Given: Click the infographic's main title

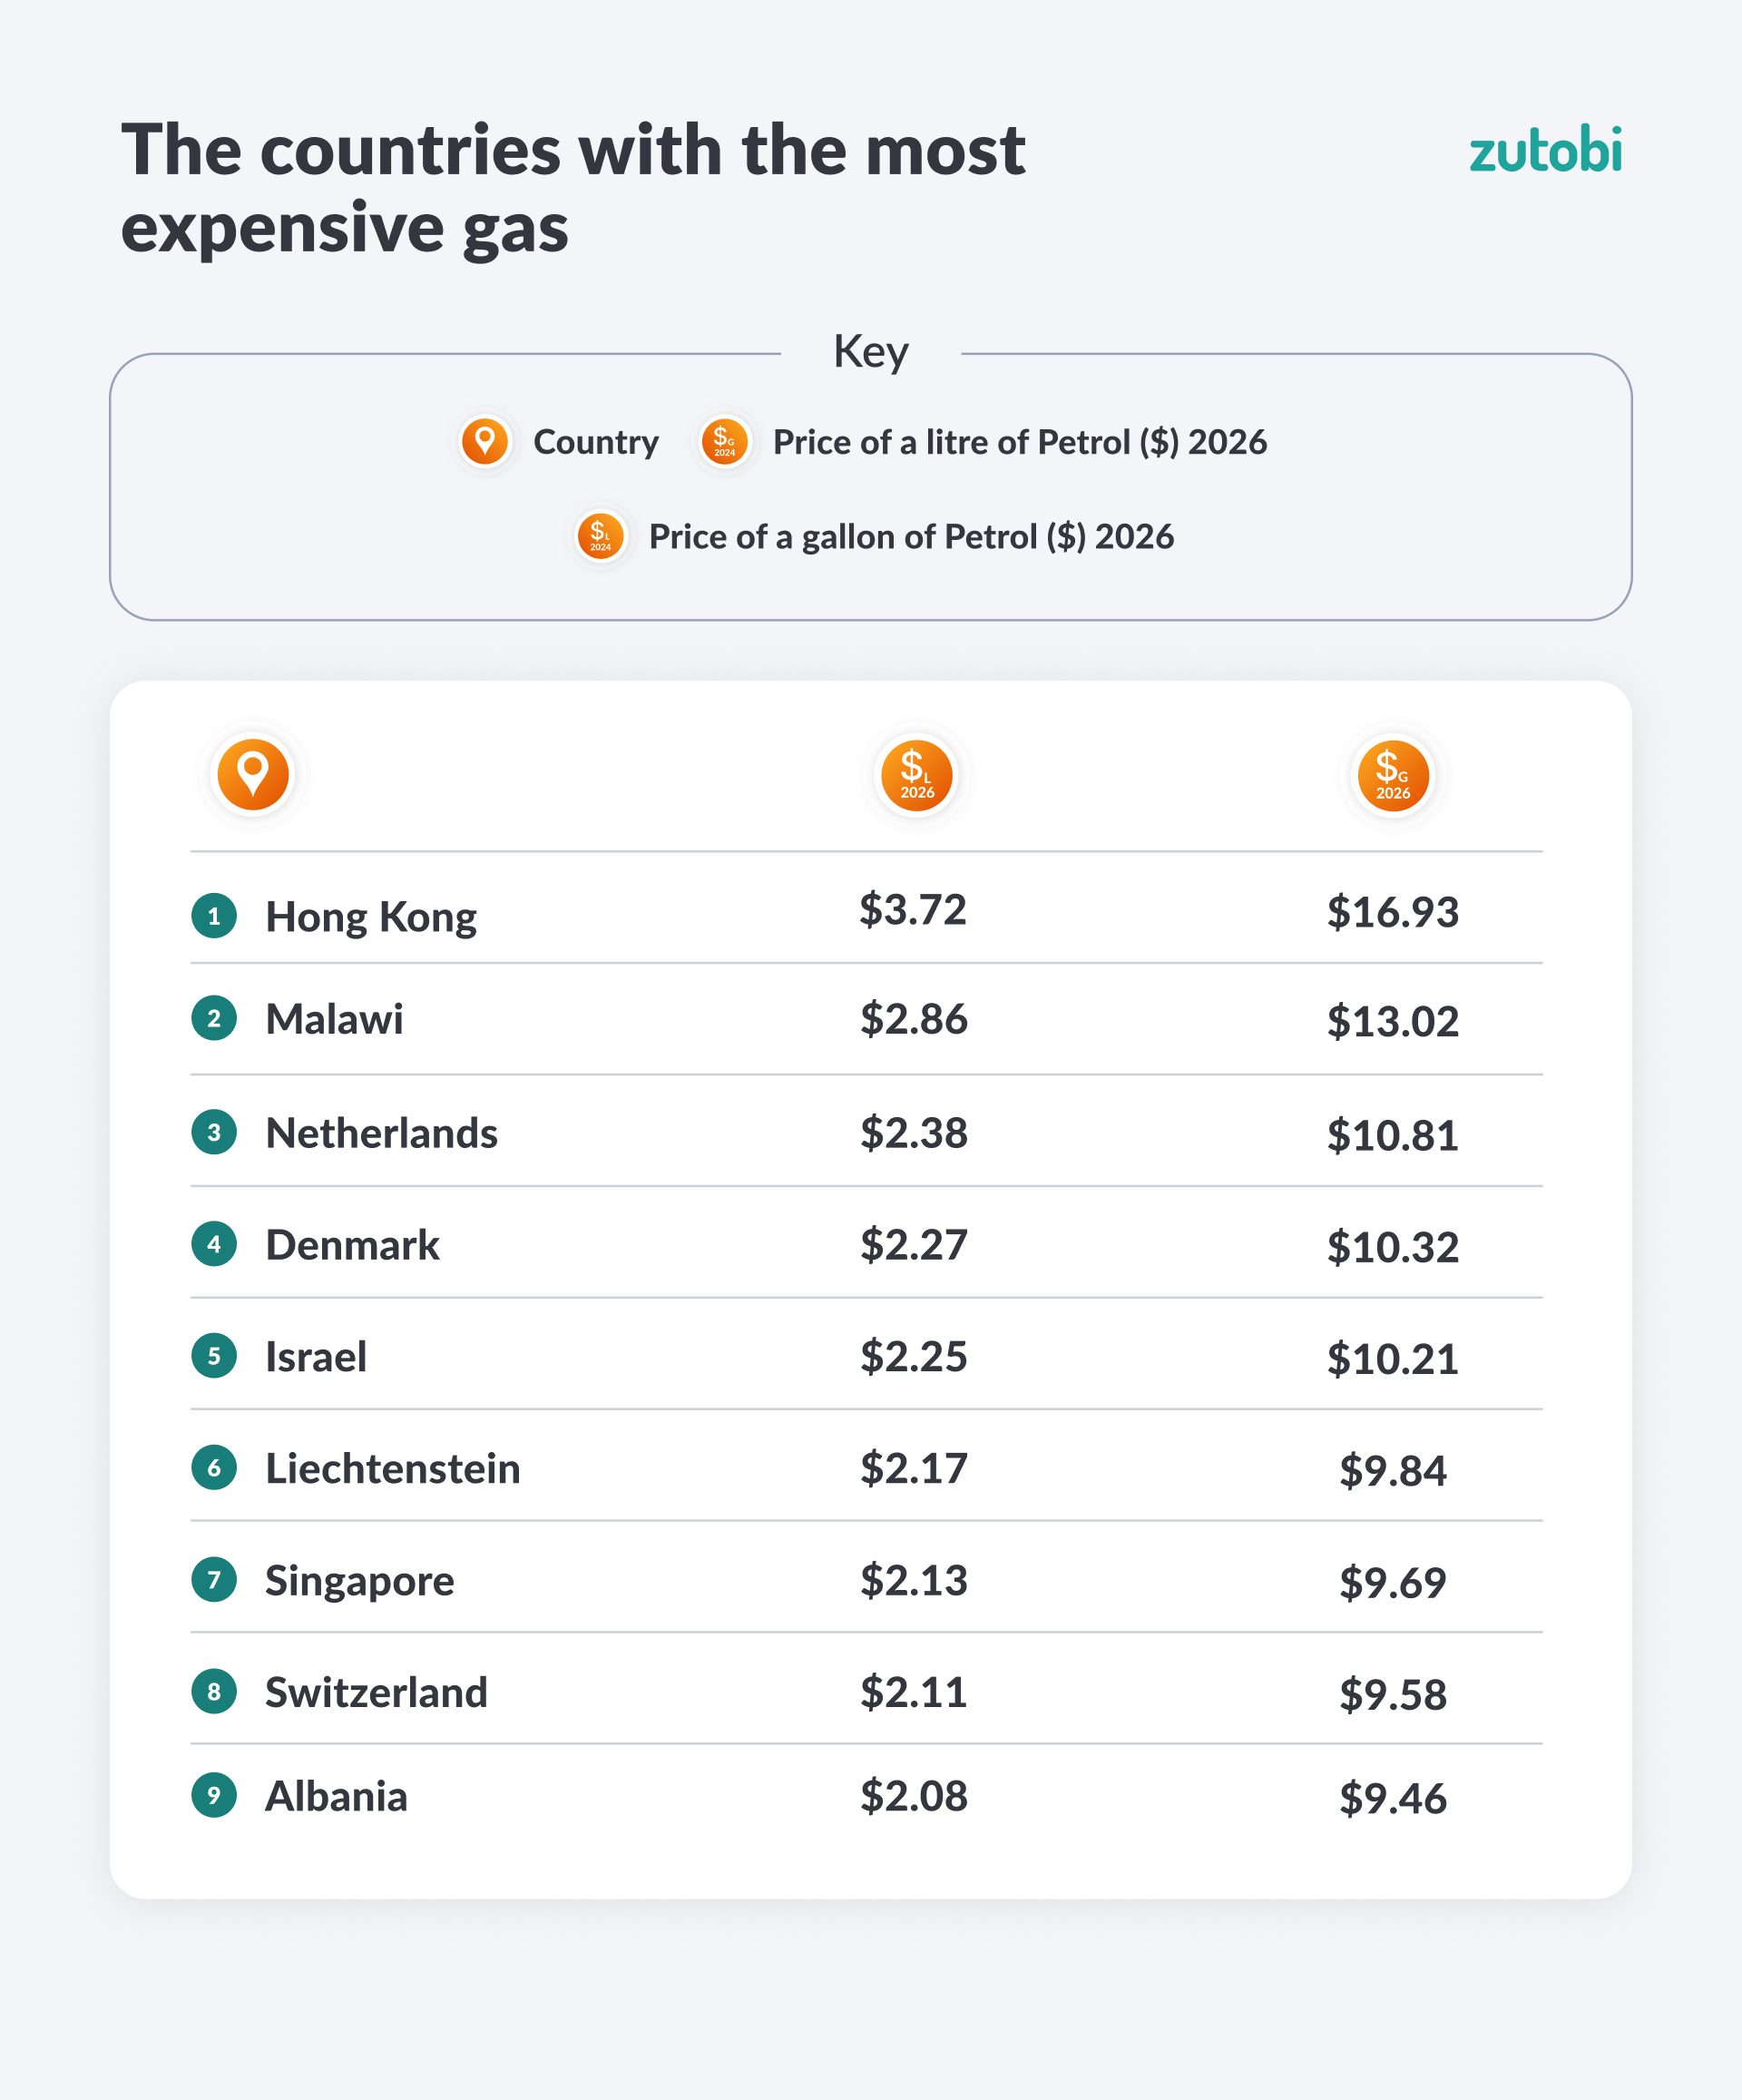Looking at the screenshot, I should point(573,188).
